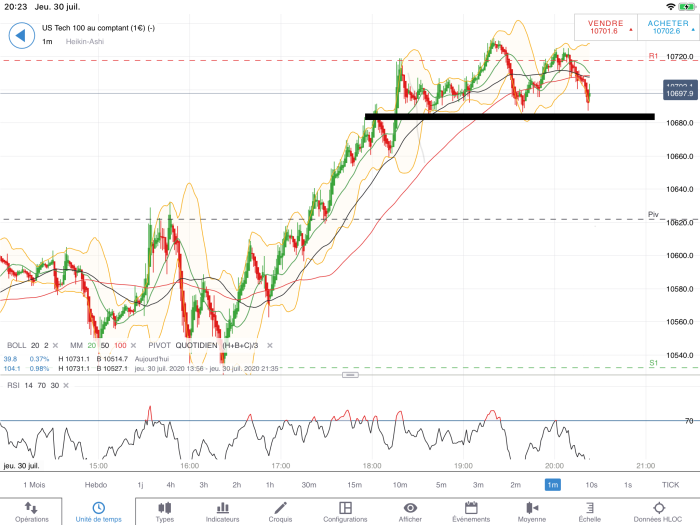This screenshot has height=525, width=700.
Task: Select the 5m time unit
Action: pos(441,485)
